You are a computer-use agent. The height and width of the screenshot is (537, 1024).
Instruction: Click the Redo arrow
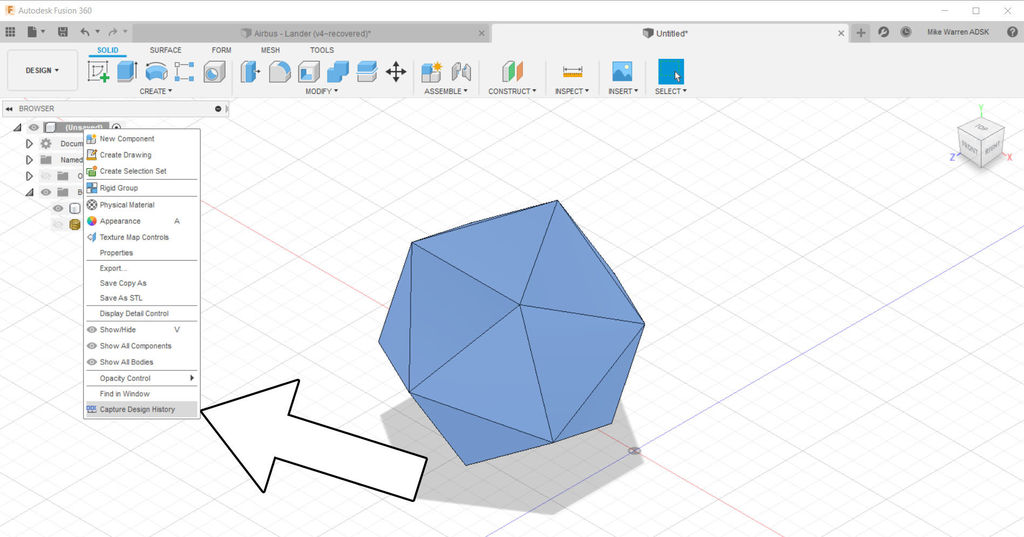(112, 31)
